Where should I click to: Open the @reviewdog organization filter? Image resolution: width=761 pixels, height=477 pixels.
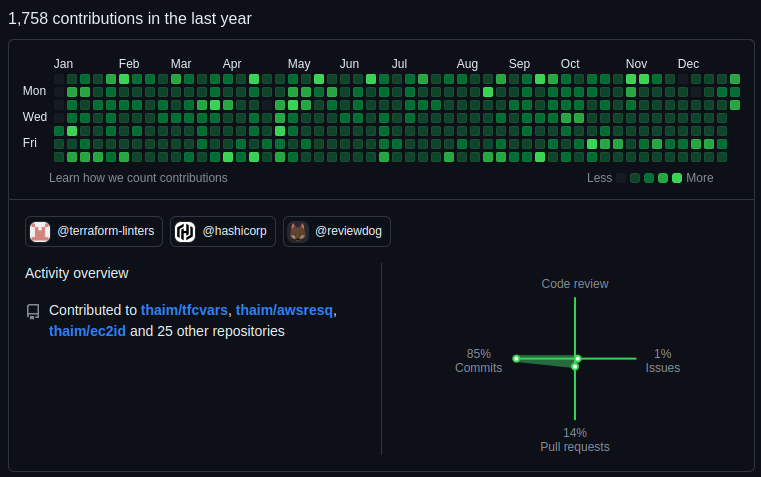coord(337,231)
